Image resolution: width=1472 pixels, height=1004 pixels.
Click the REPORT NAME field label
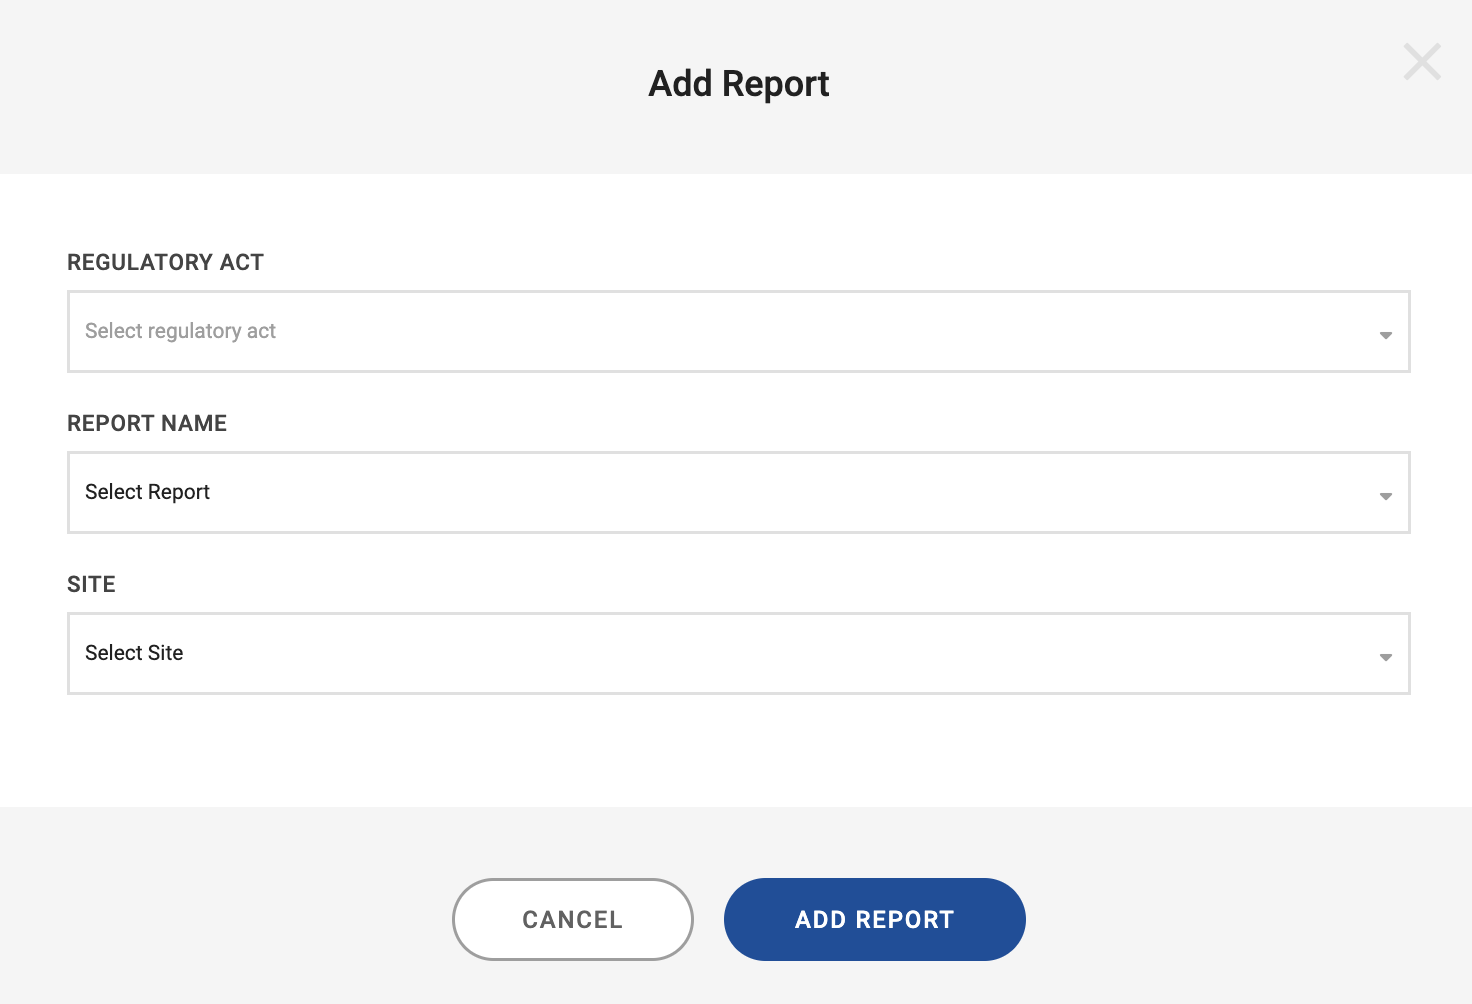[147, 423]
